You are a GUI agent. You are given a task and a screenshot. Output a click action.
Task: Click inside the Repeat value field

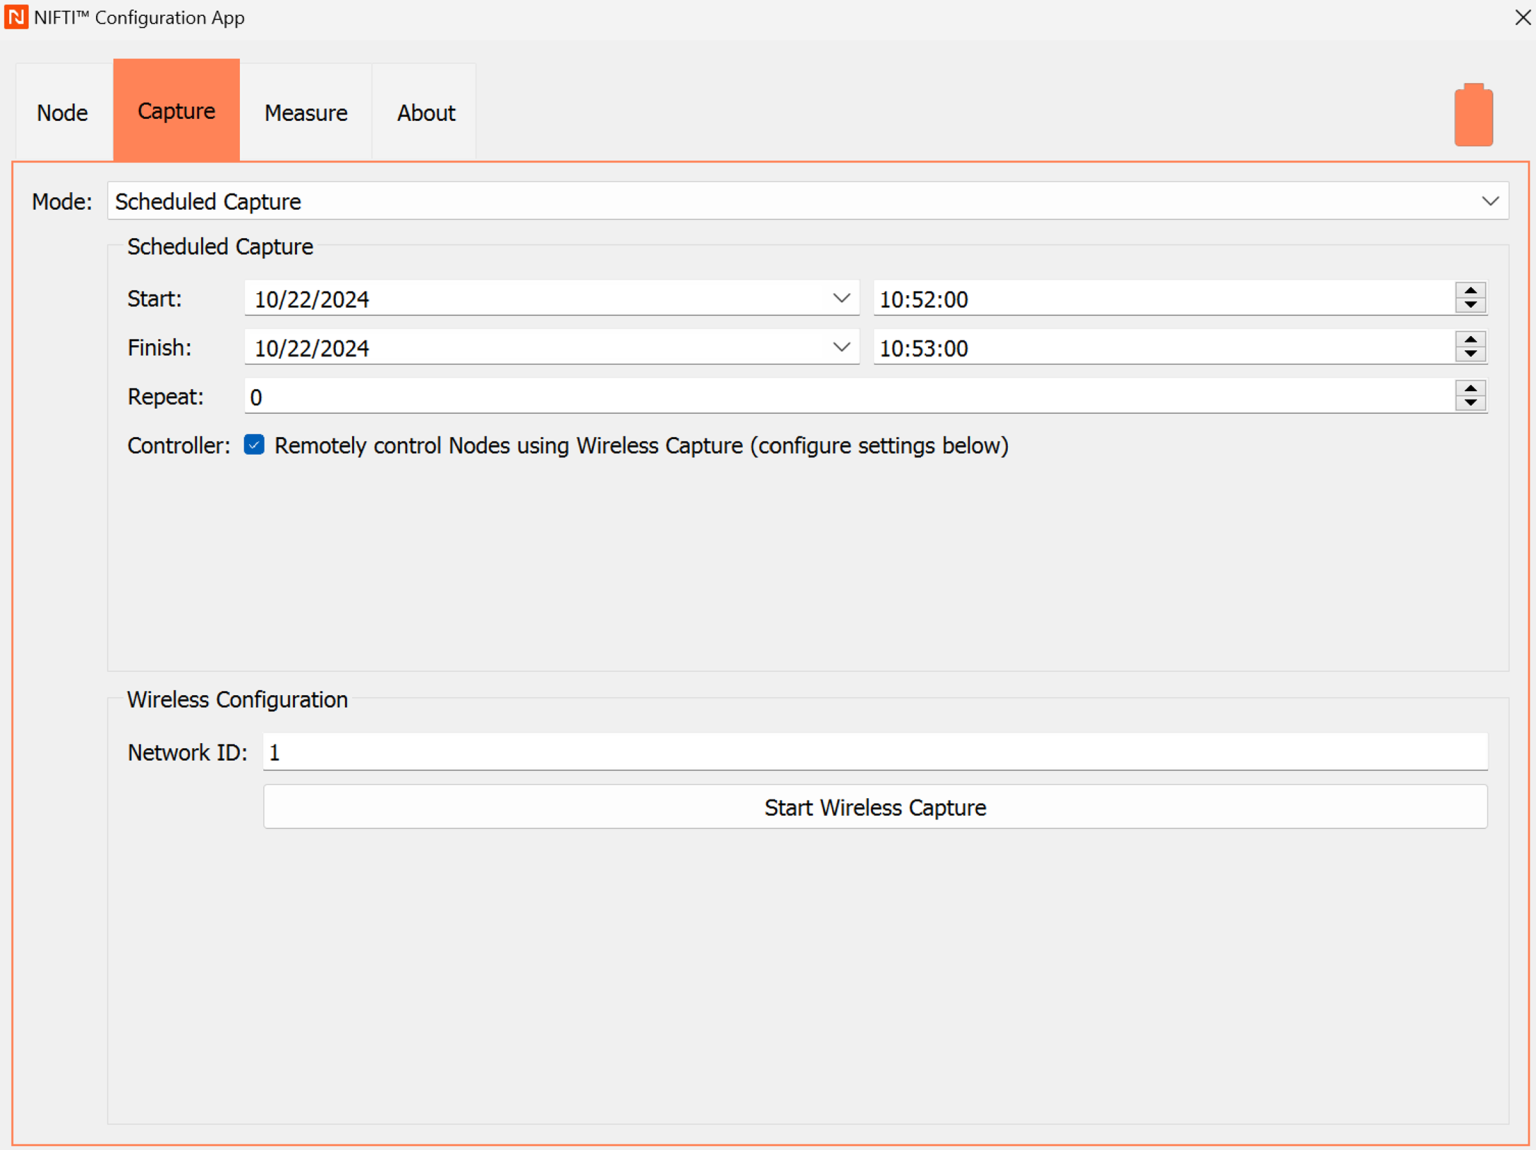point(849,396)
